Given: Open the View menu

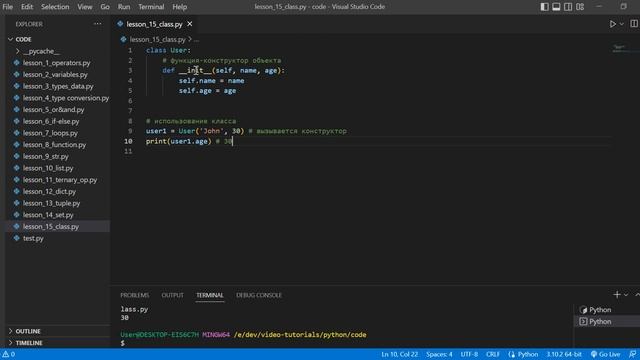Looking at the screenshot, I should click(85, 7).
